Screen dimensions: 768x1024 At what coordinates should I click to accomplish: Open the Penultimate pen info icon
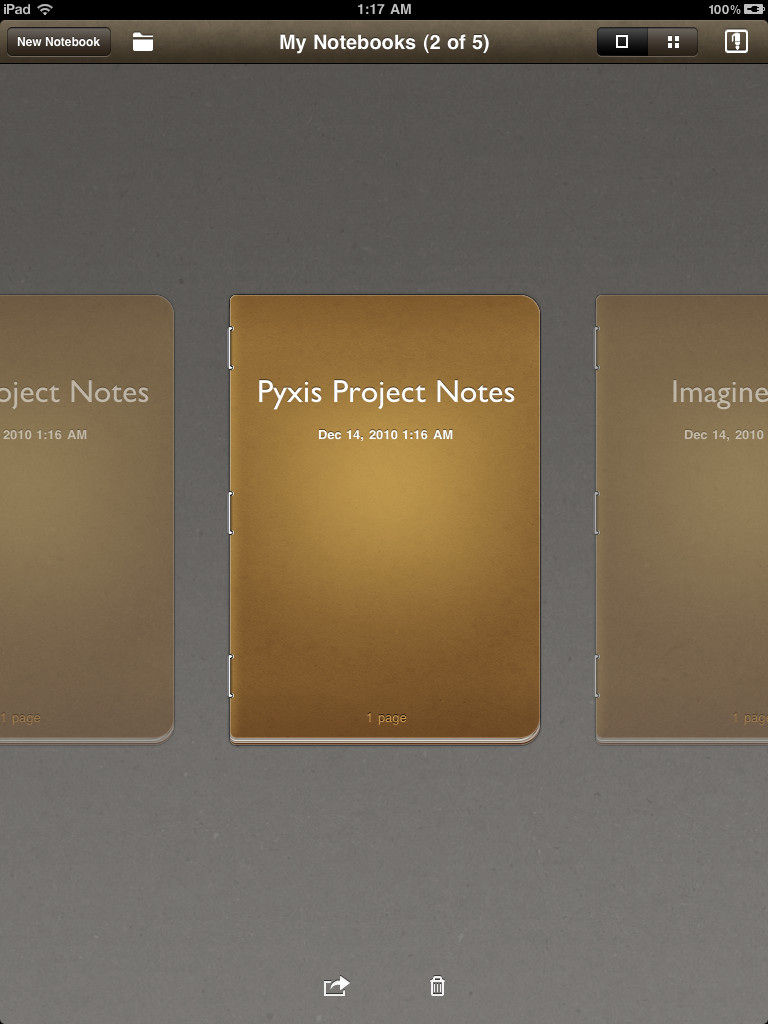(x=736, y=42)
